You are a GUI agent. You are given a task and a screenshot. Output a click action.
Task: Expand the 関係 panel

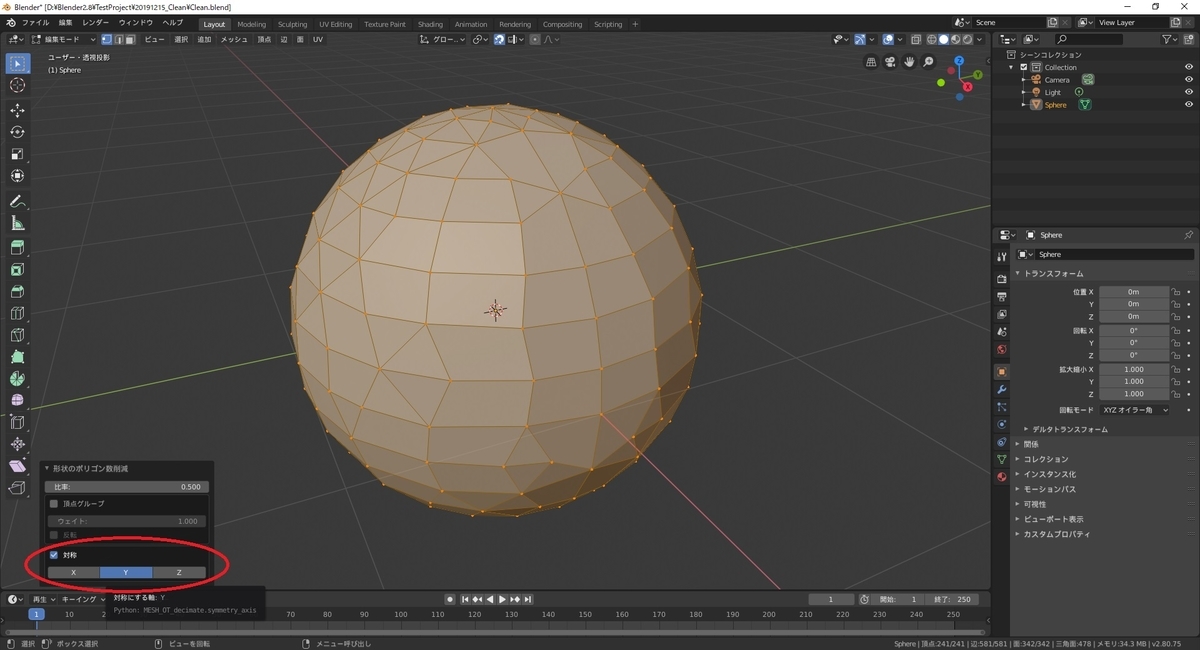(x=1031, y=444)
